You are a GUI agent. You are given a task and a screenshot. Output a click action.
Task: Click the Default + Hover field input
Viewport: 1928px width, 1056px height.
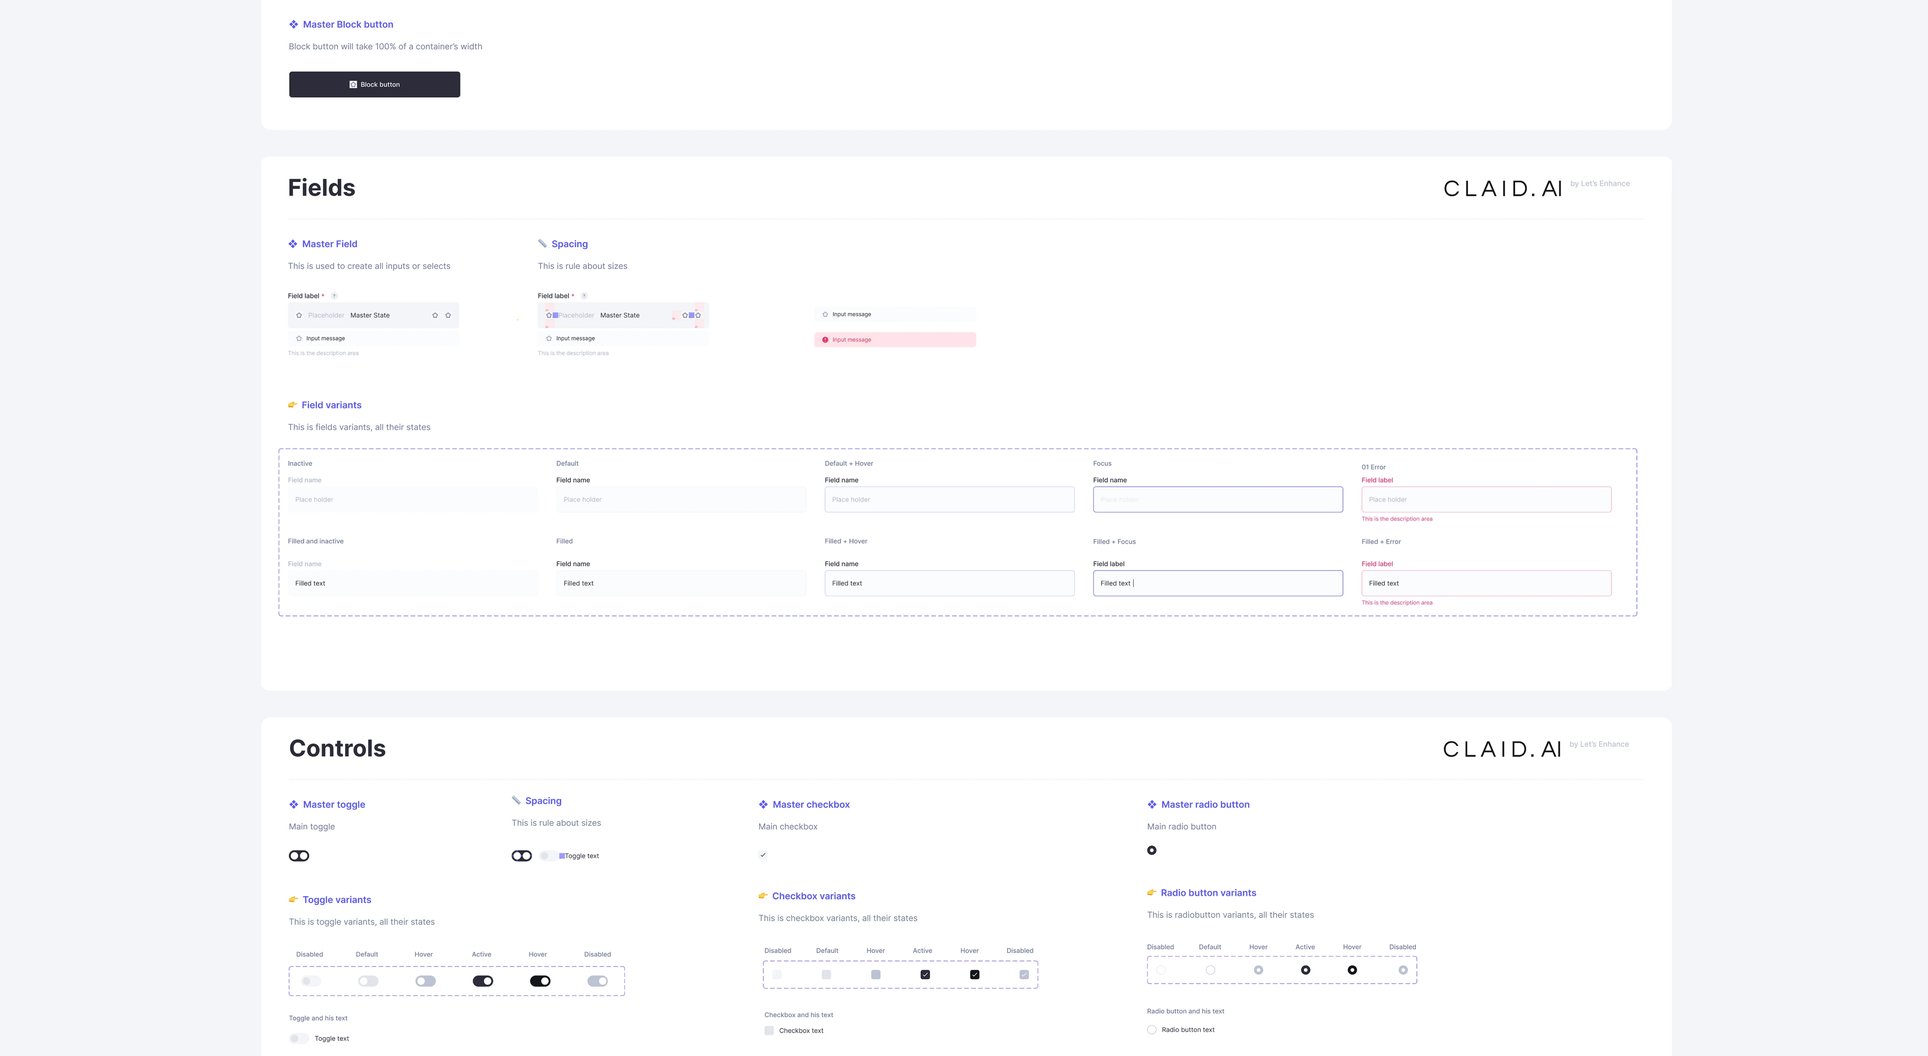(949, 499)
